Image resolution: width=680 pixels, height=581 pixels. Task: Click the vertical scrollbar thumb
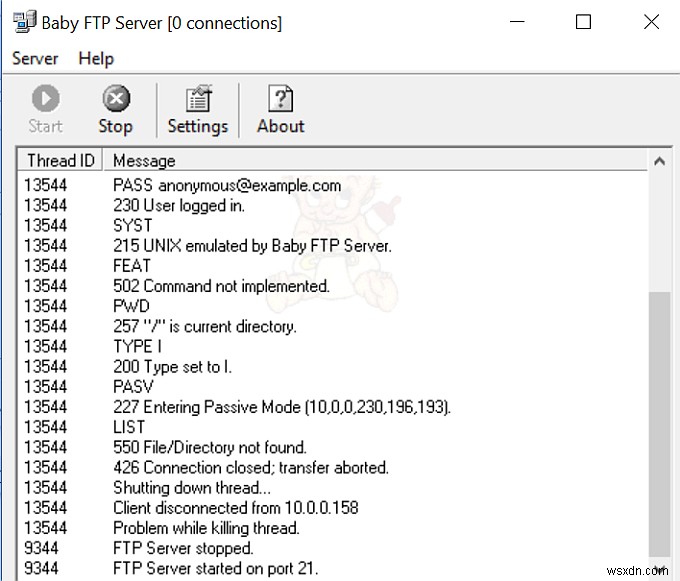tap(660, 420)
